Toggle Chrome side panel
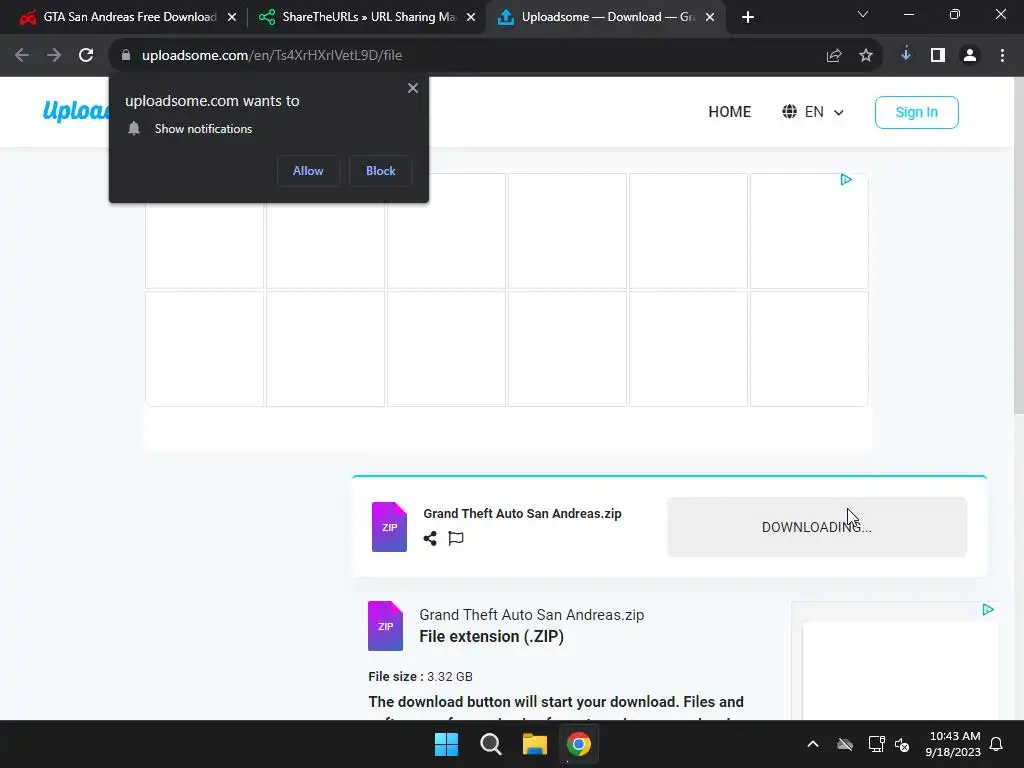The image size is (1024, 768). (x=938, y=56)
